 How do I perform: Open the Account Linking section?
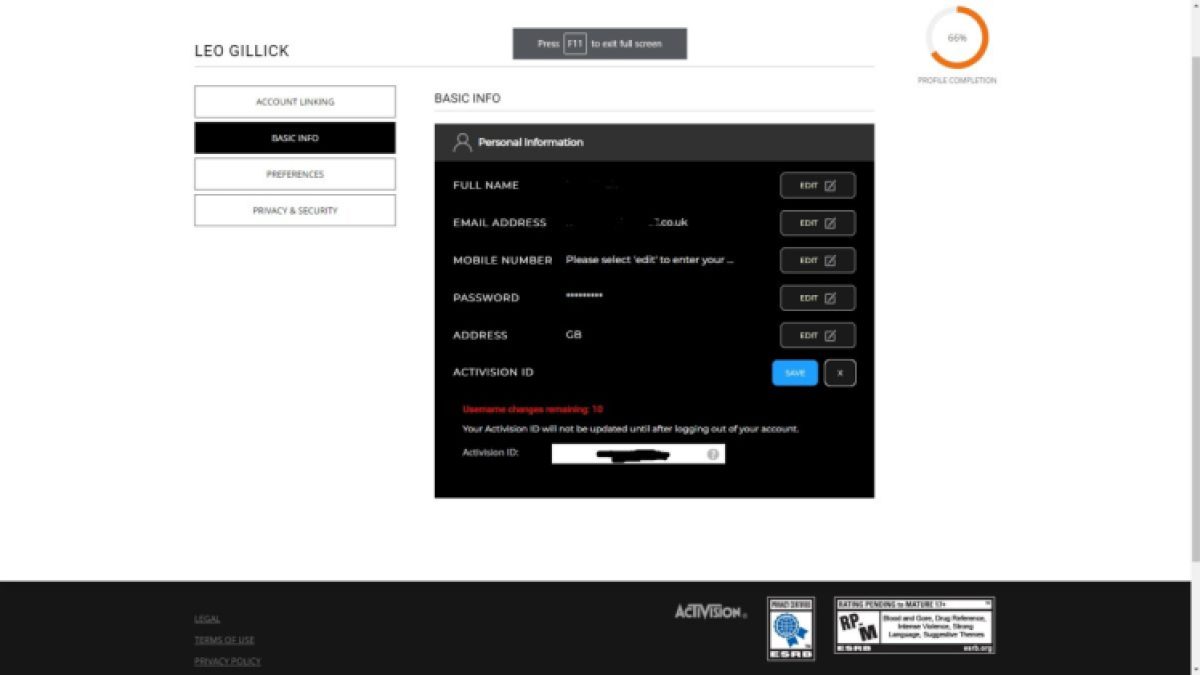295,102
